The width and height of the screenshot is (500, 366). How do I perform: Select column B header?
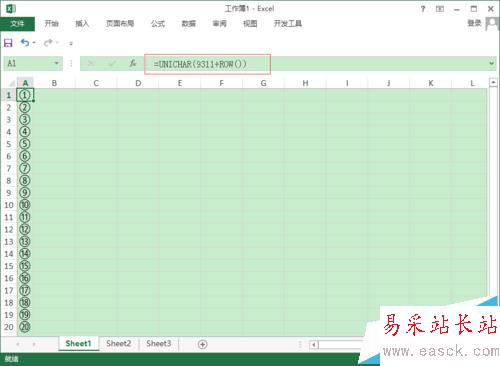point(54,83)
